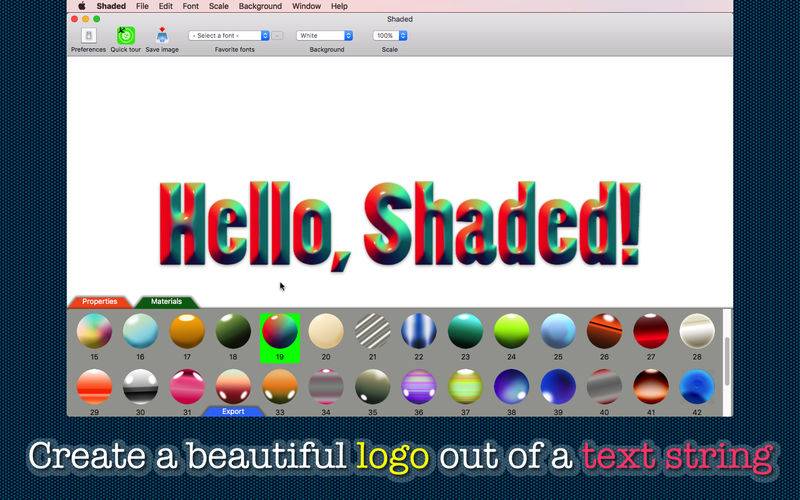The image size is (800, 500).
Task: Open the Scale menu
Action: tap(218, 6)
